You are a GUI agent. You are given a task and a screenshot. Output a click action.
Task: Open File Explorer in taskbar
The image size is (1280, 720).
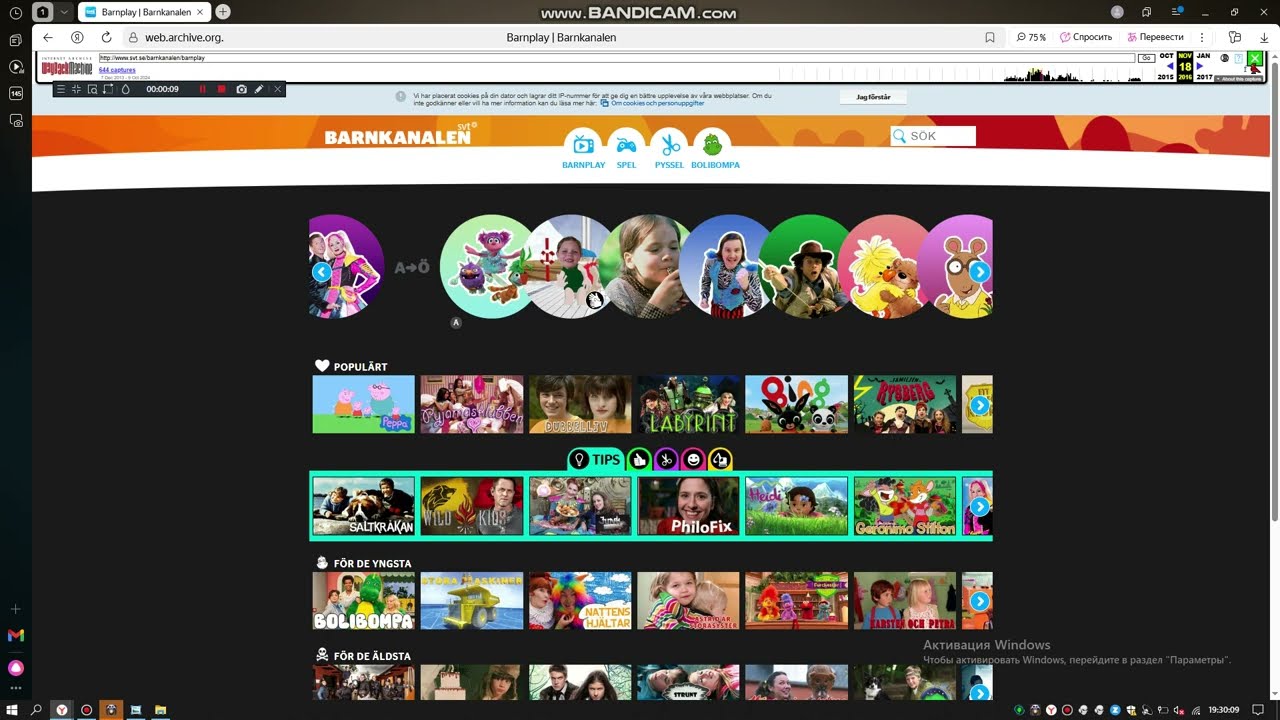click(x=159, y=710)
